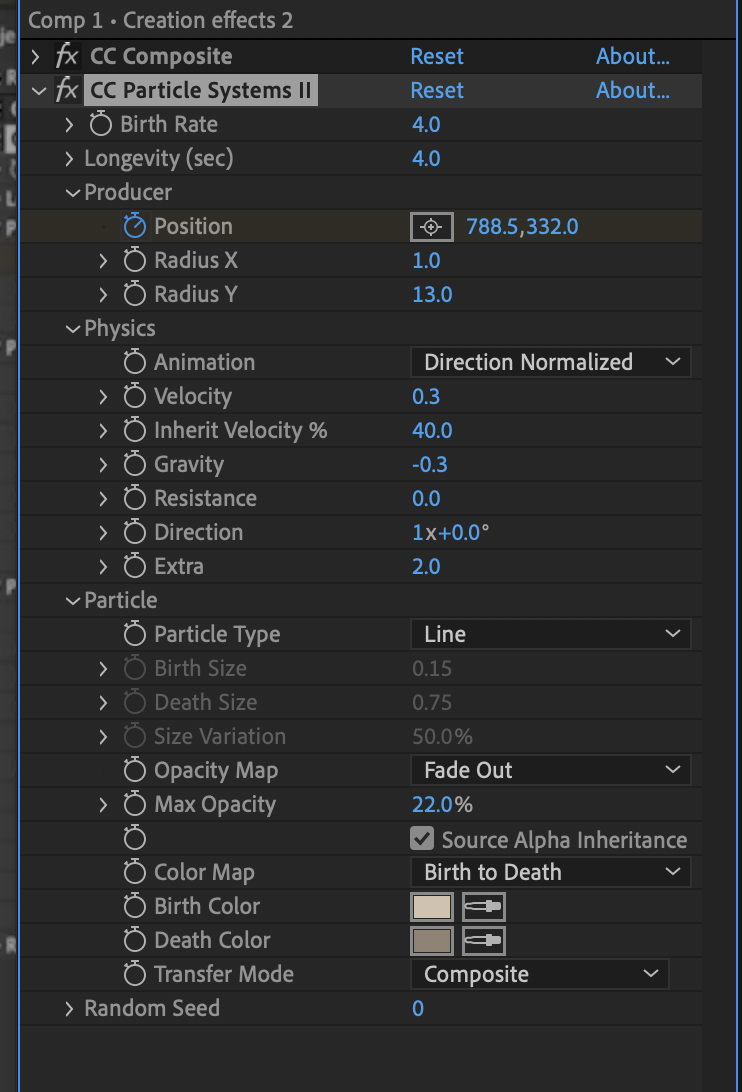Toggle the Birth Rate stopwatch
The height and width of the screenshot is (1092, 742).
(100, 125)
